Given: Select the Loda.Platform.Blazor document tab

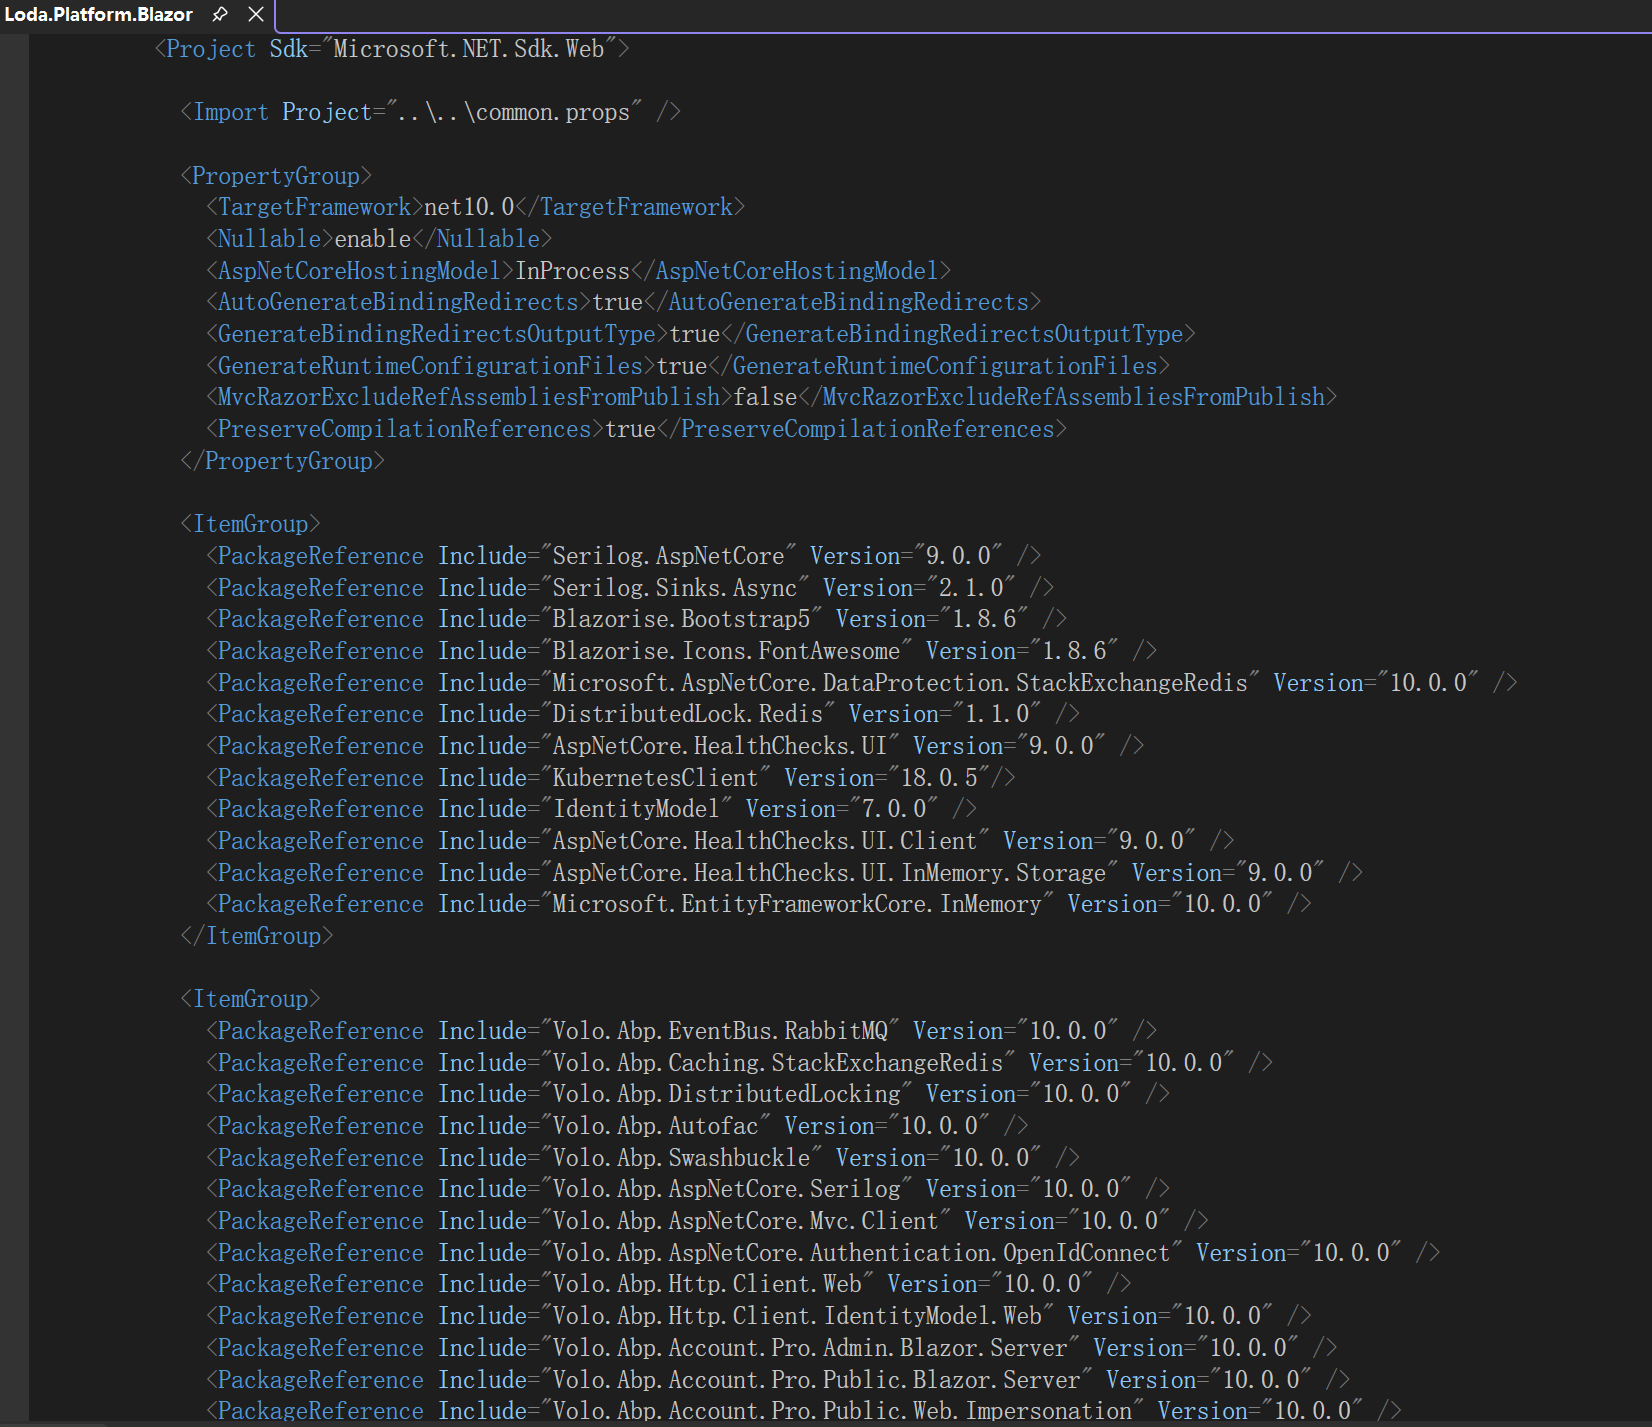Looking at the screenshot, I should pos(98,14).
